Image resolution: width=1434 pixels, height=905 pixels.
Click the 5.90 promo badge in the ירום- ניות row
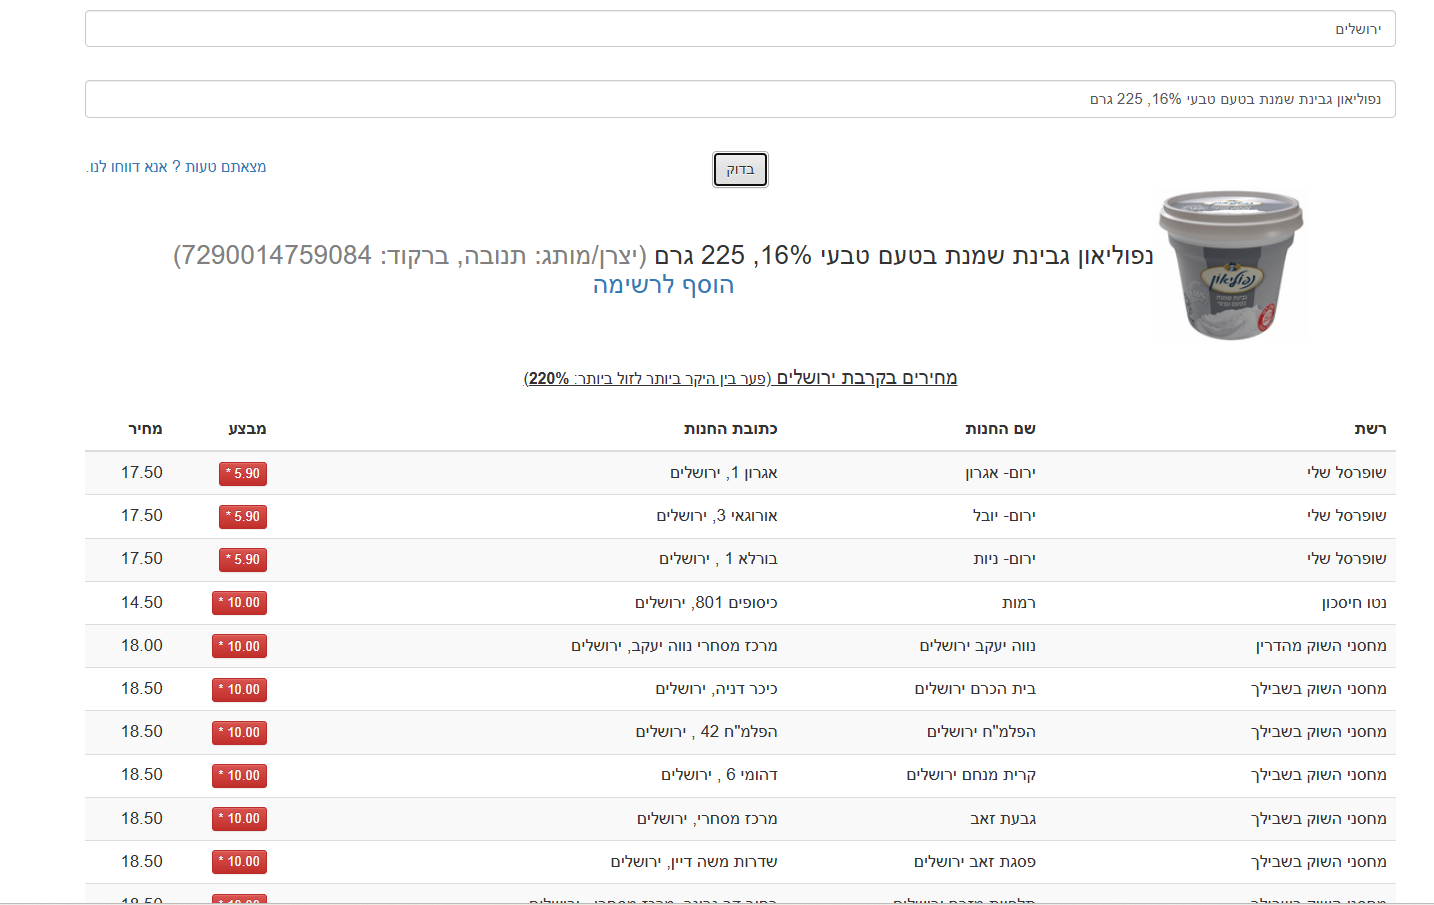tap(242, 559)
